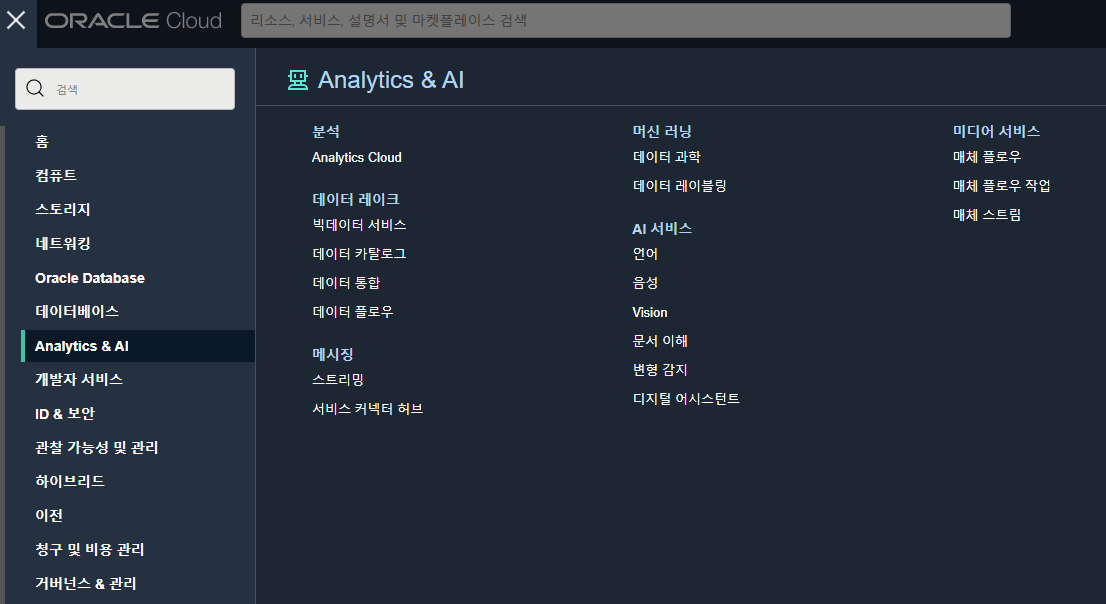Open Vision AI service link
Viewport: 1106px width, 604px height.
click(x=650, y=312)
